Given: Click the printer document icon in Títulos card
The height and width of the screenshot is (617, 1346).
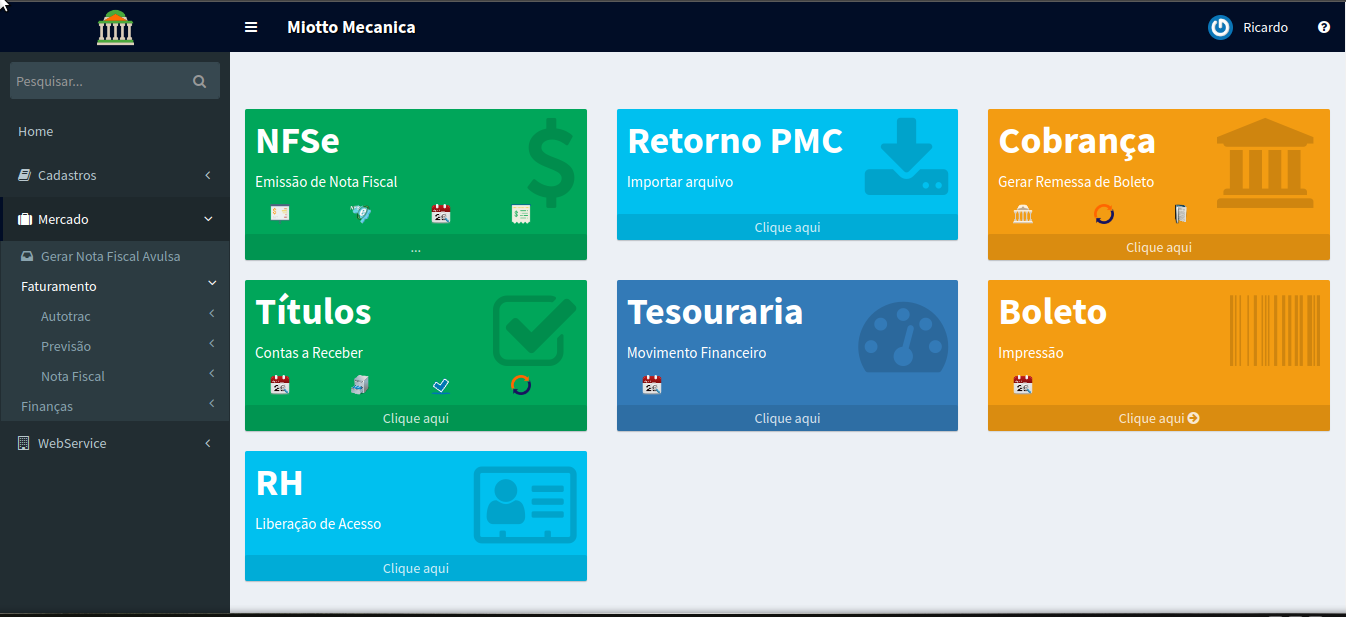Looking at the screenshot, I should coord(360,385).
